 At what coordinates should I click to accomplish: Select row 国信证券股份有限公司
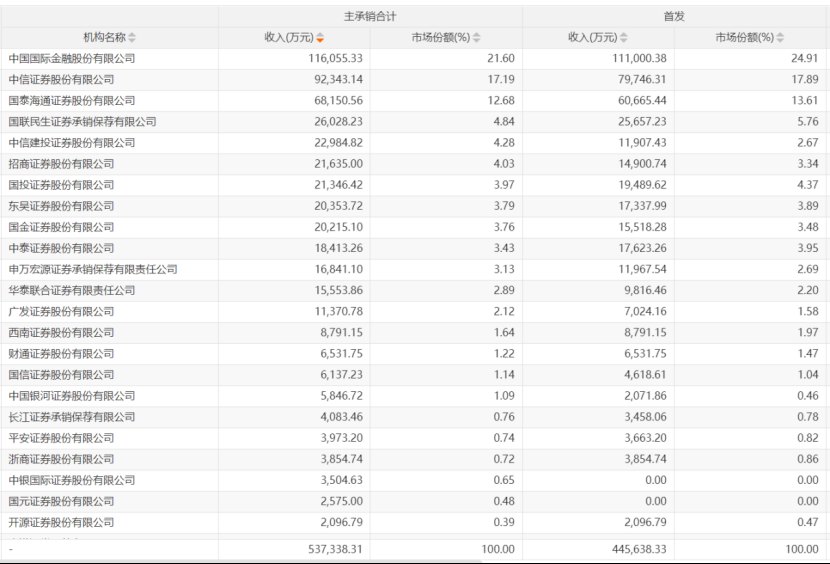[x=413, y=375]
